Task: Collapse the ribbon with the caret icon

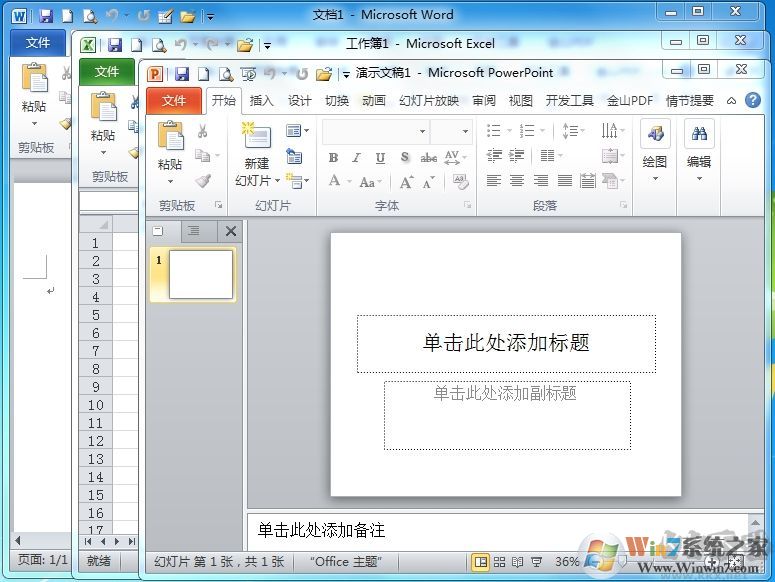Action: (x=732, y=101)
